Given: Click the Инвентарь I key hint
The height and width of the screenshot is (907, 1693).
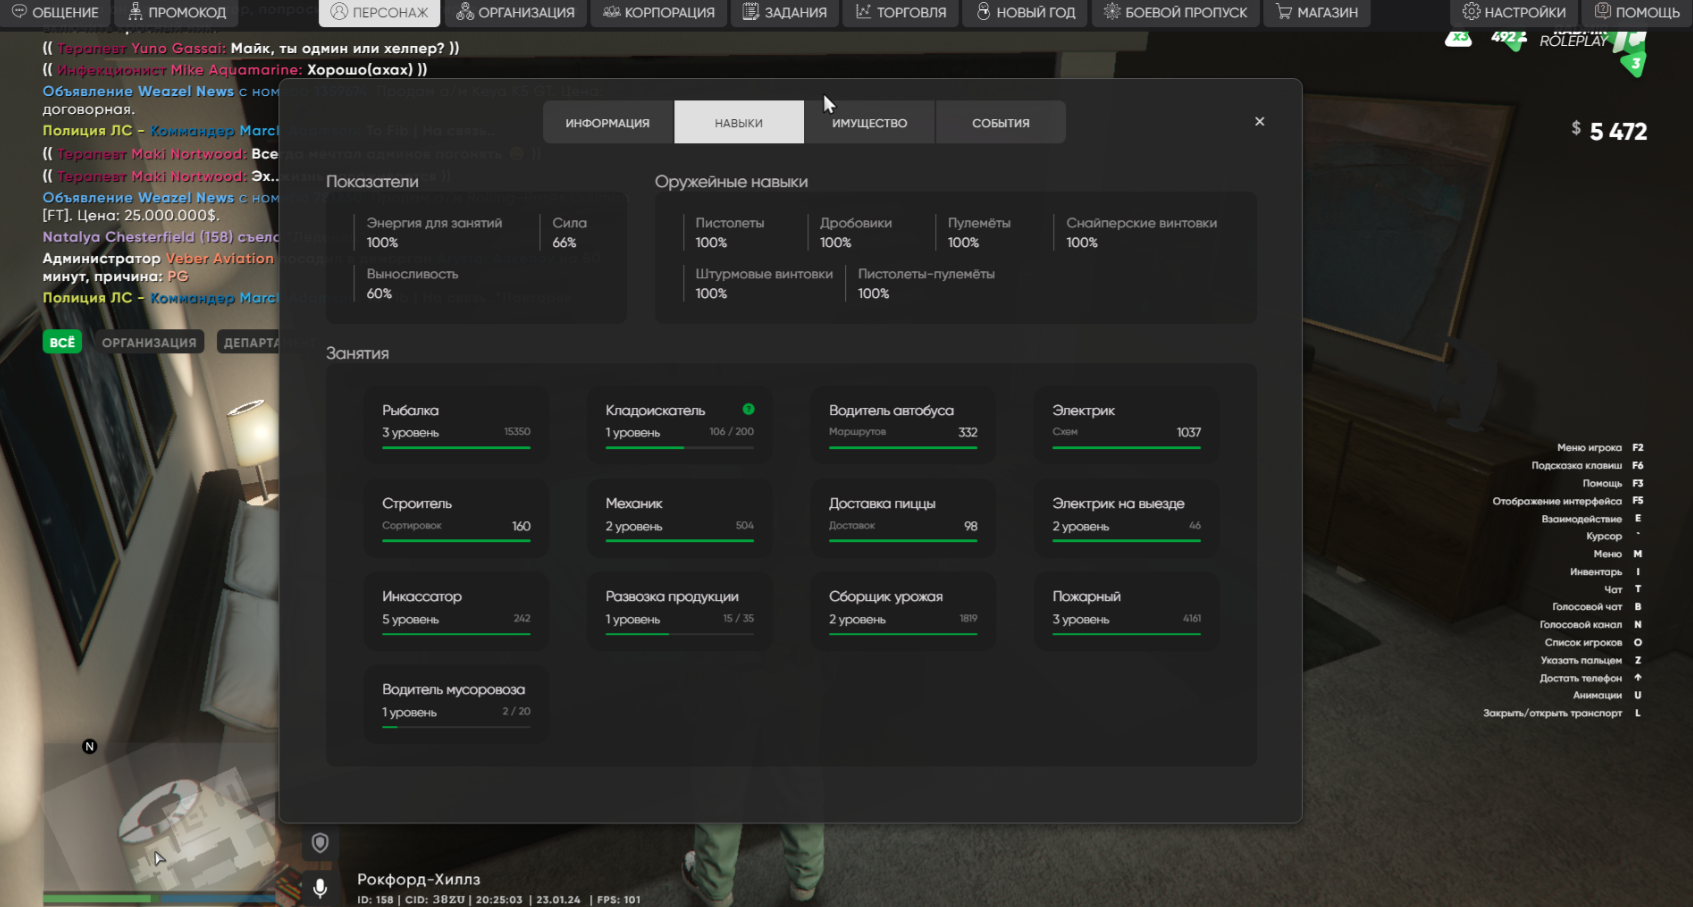Looking at the screenshot, I should [1605, 572].
